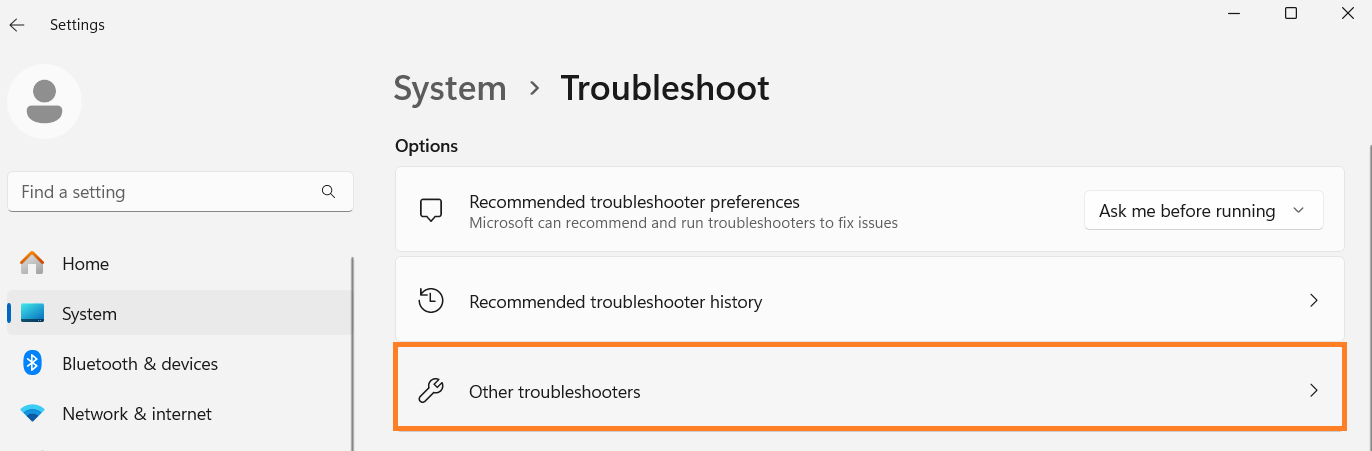This screenshot has width=1372, height=451.
Task: Click the wrench icon for Other troubleshooters
Action: (431, 391)
